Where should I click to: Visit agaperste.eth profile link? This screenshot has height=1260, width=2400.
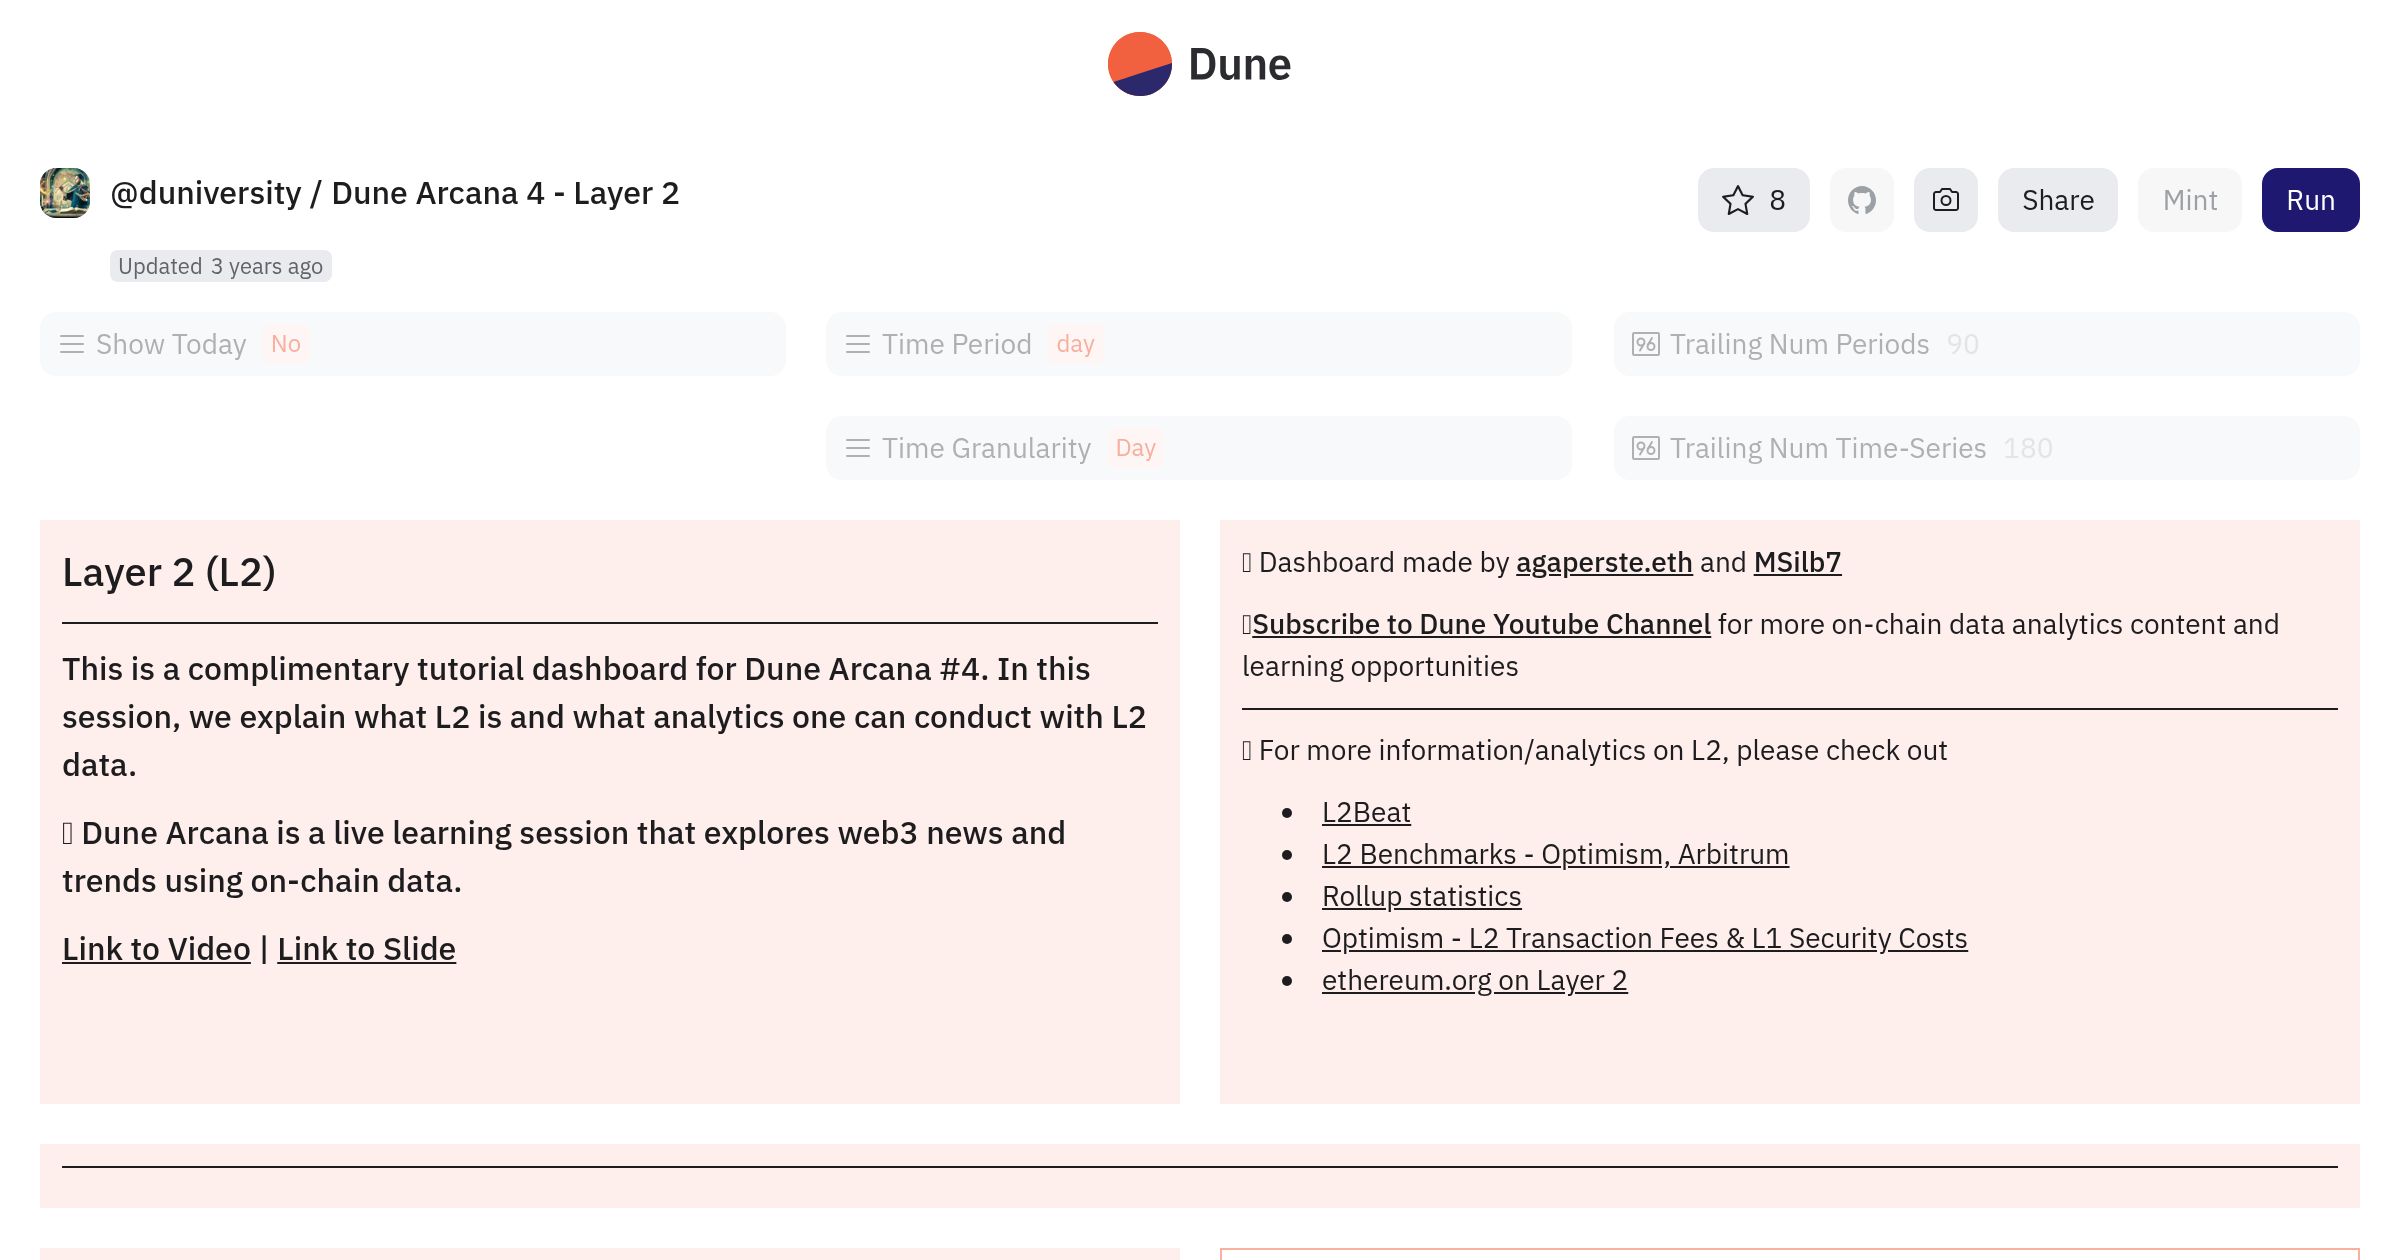click(1604, 563)
